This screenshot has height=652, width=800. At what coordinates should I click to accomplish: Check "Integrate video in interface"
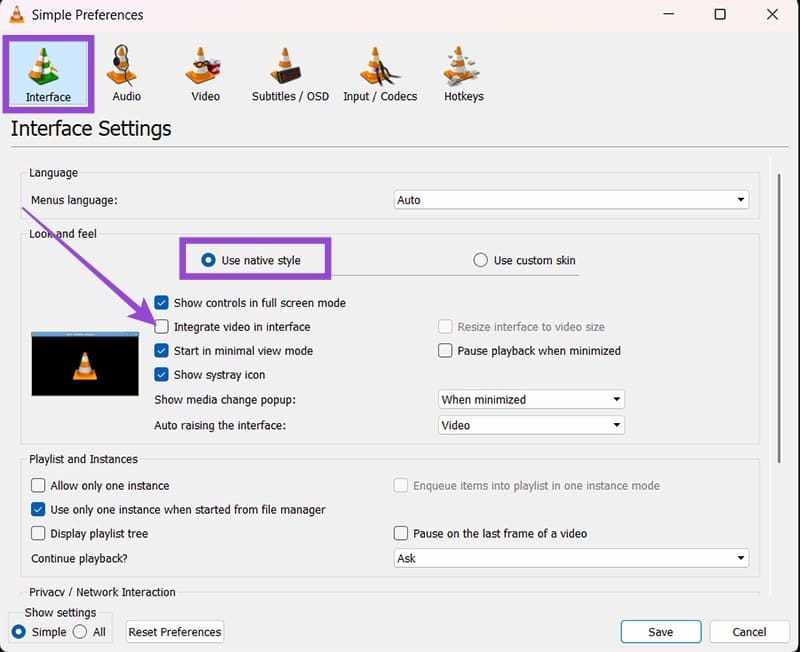point(160,327)
